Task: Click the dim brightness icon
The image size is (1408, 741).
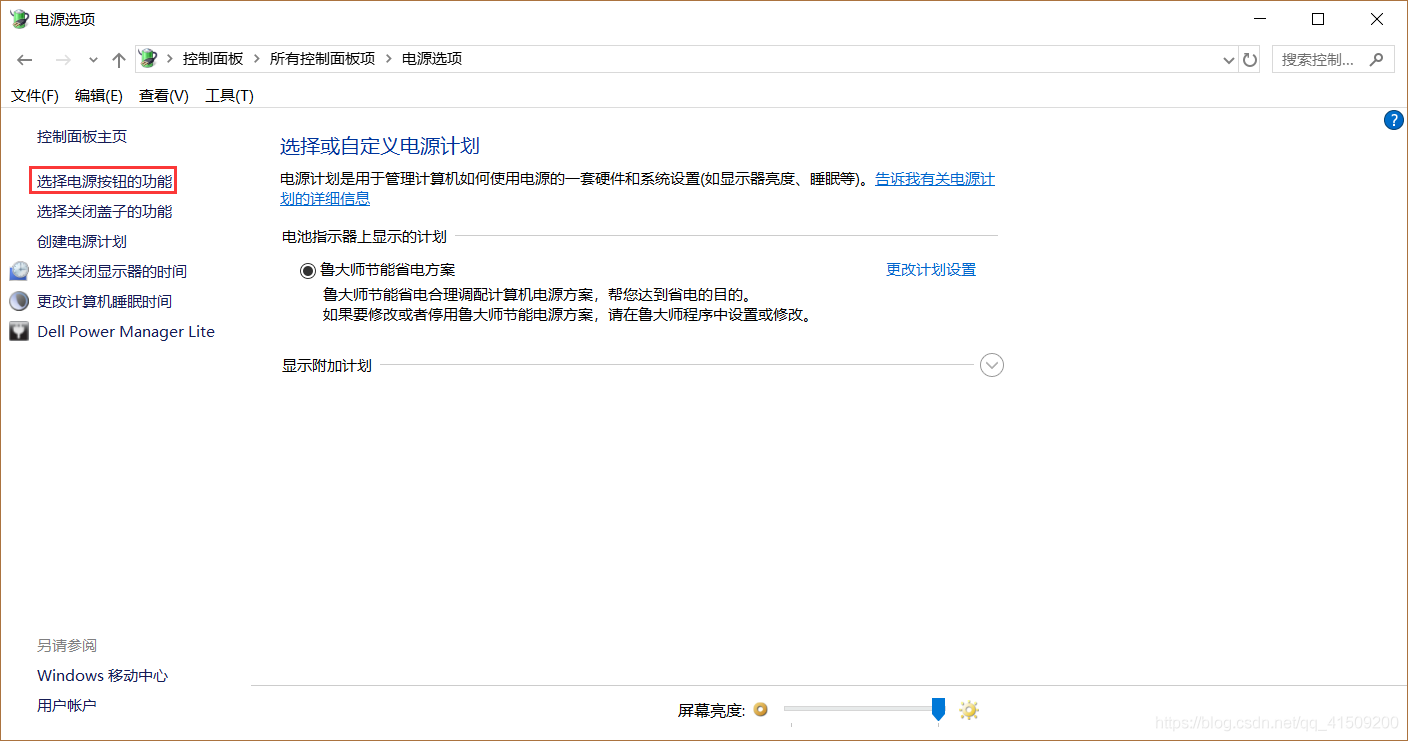Action: (x=761, y=710)
